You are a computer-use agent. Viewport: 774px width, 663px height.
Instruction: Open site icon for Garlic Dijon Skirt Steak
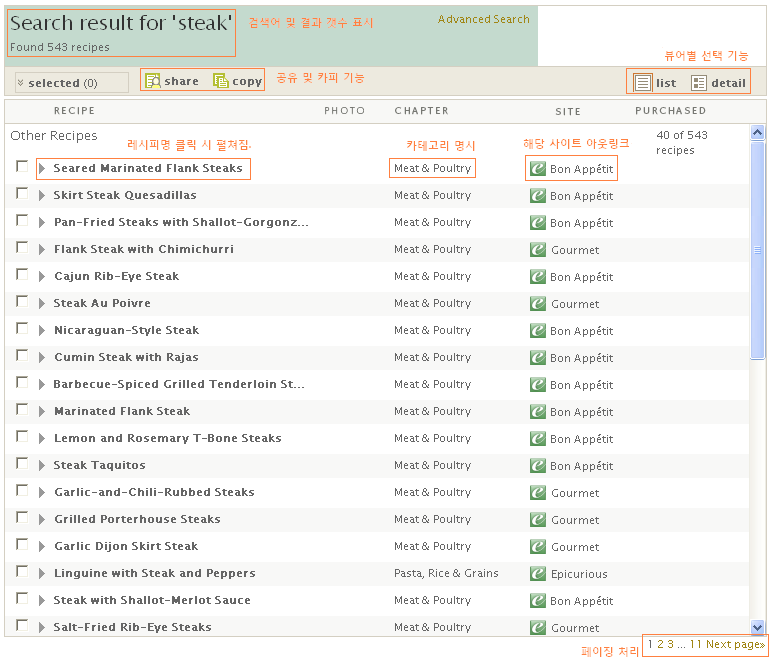[x=538, y=546]
